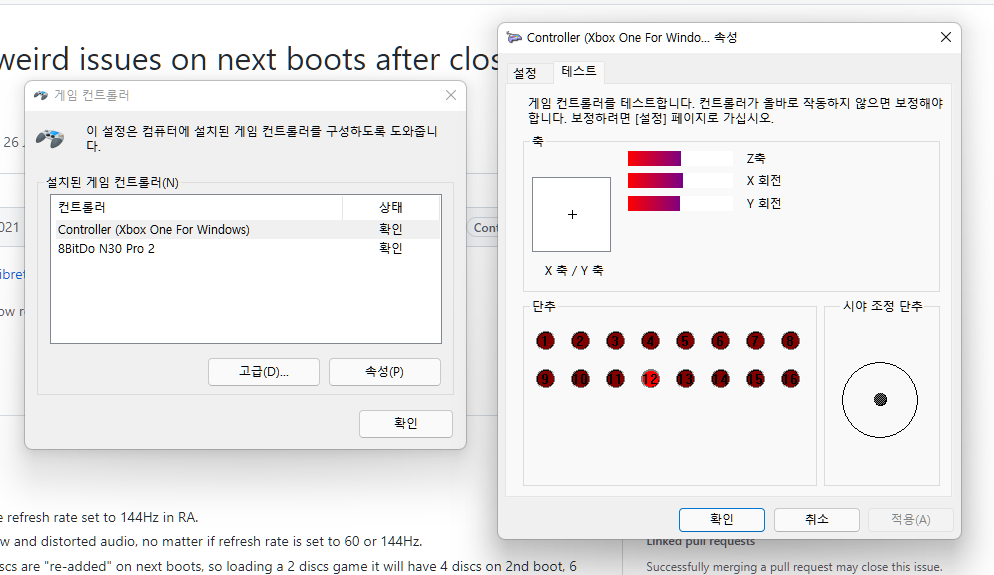Click the X 회전 axis bar

pyautogui.click(x=680, y=181)
